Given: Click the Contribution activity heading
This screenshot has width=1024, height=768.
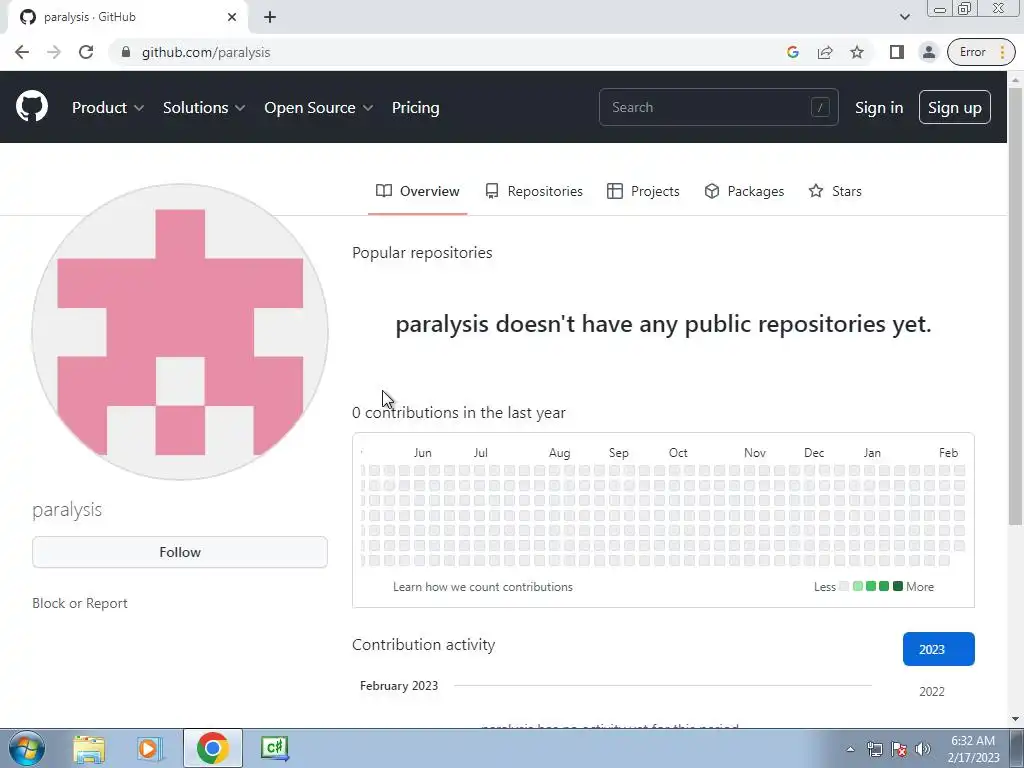Looking at the screenshot, I should click(423, 645).
